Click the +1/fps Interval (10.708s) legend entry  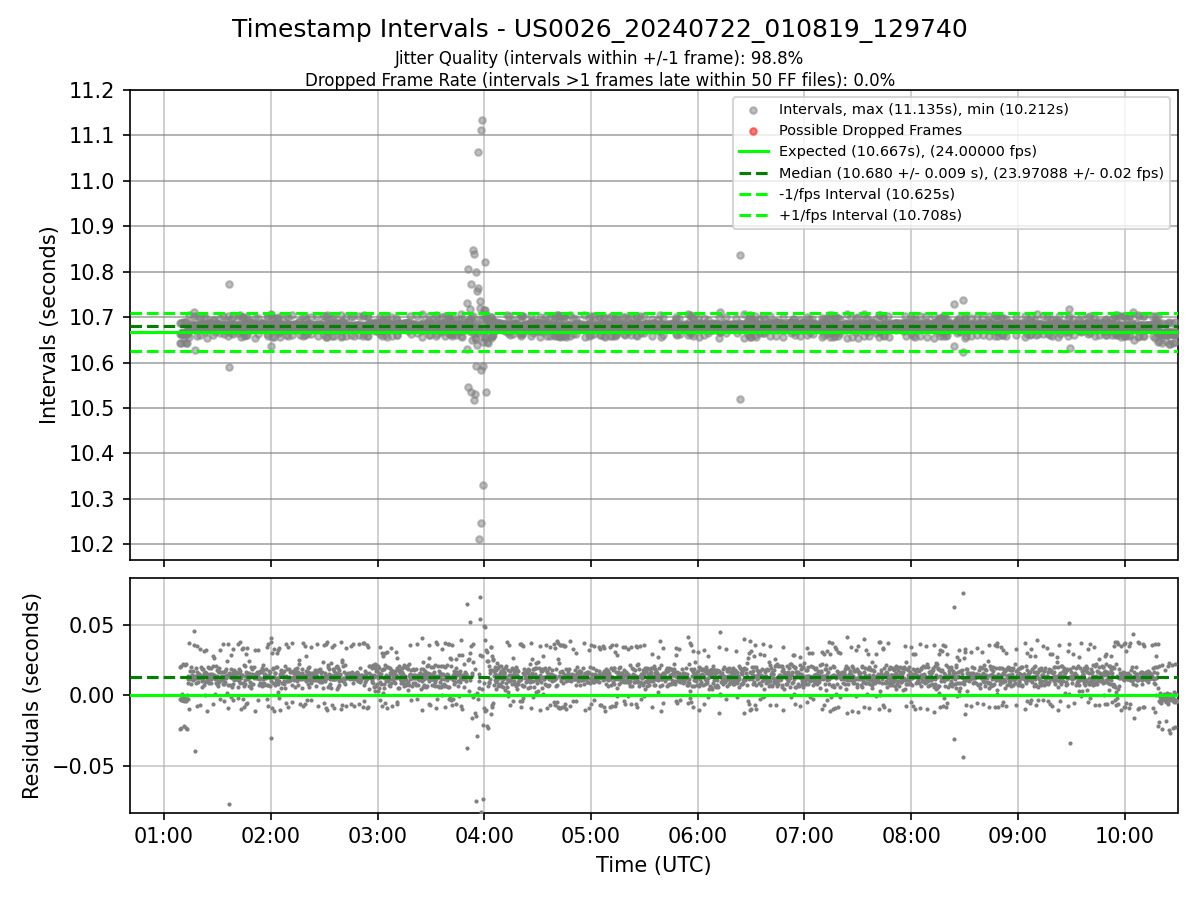pos(870,215)
